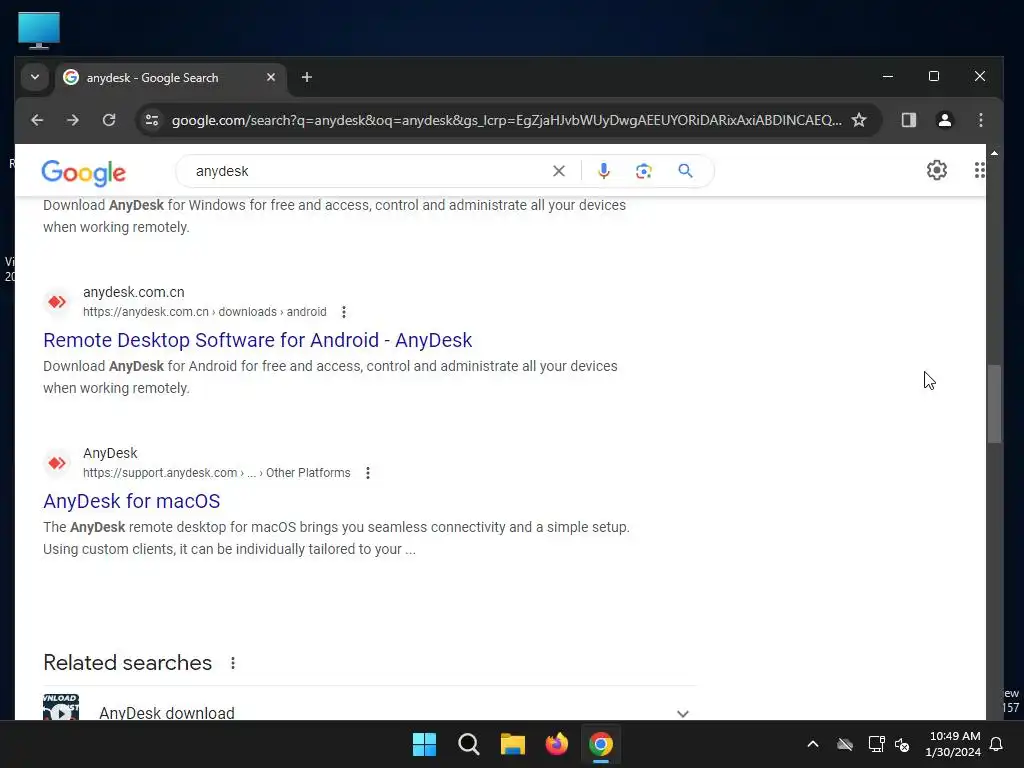1024x768 pixels.
Task: Click AnyDesk support result favicon
Action: 57,463
